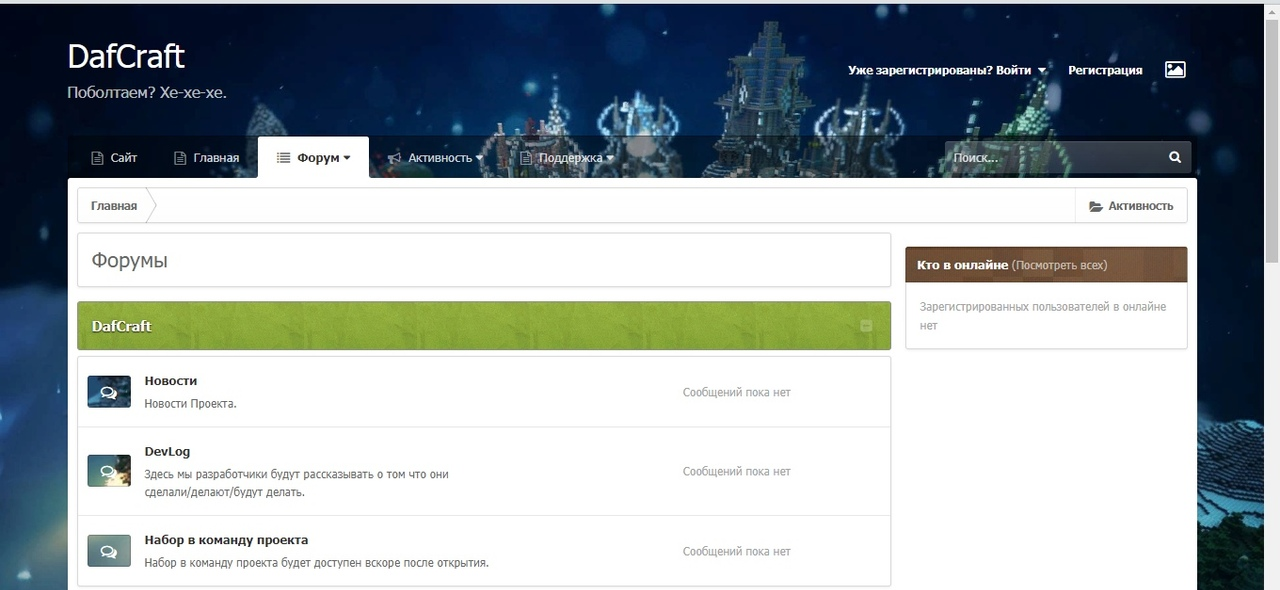Click the background picker image icon

tap(1175, 70)
